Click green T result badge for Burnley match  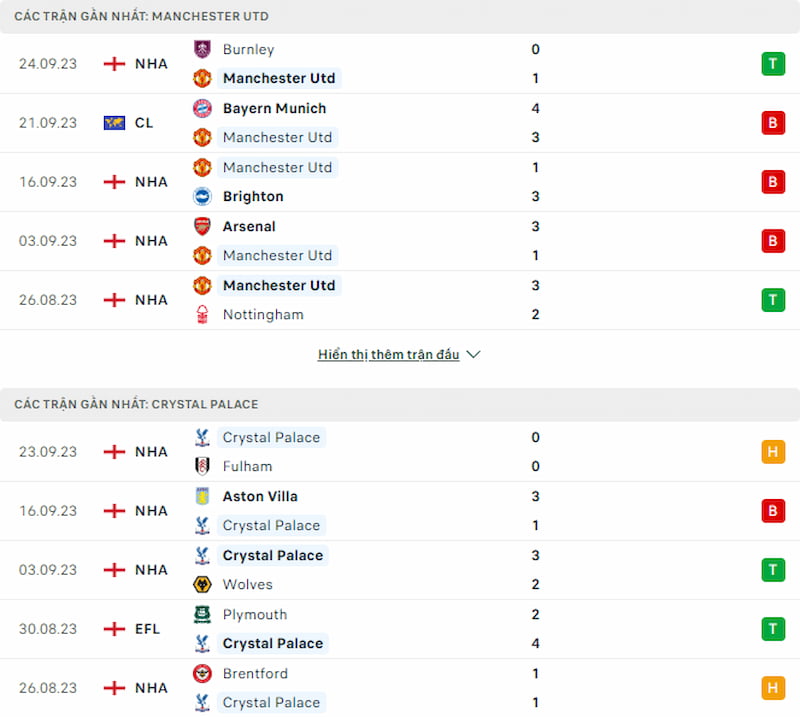point(773,64)
